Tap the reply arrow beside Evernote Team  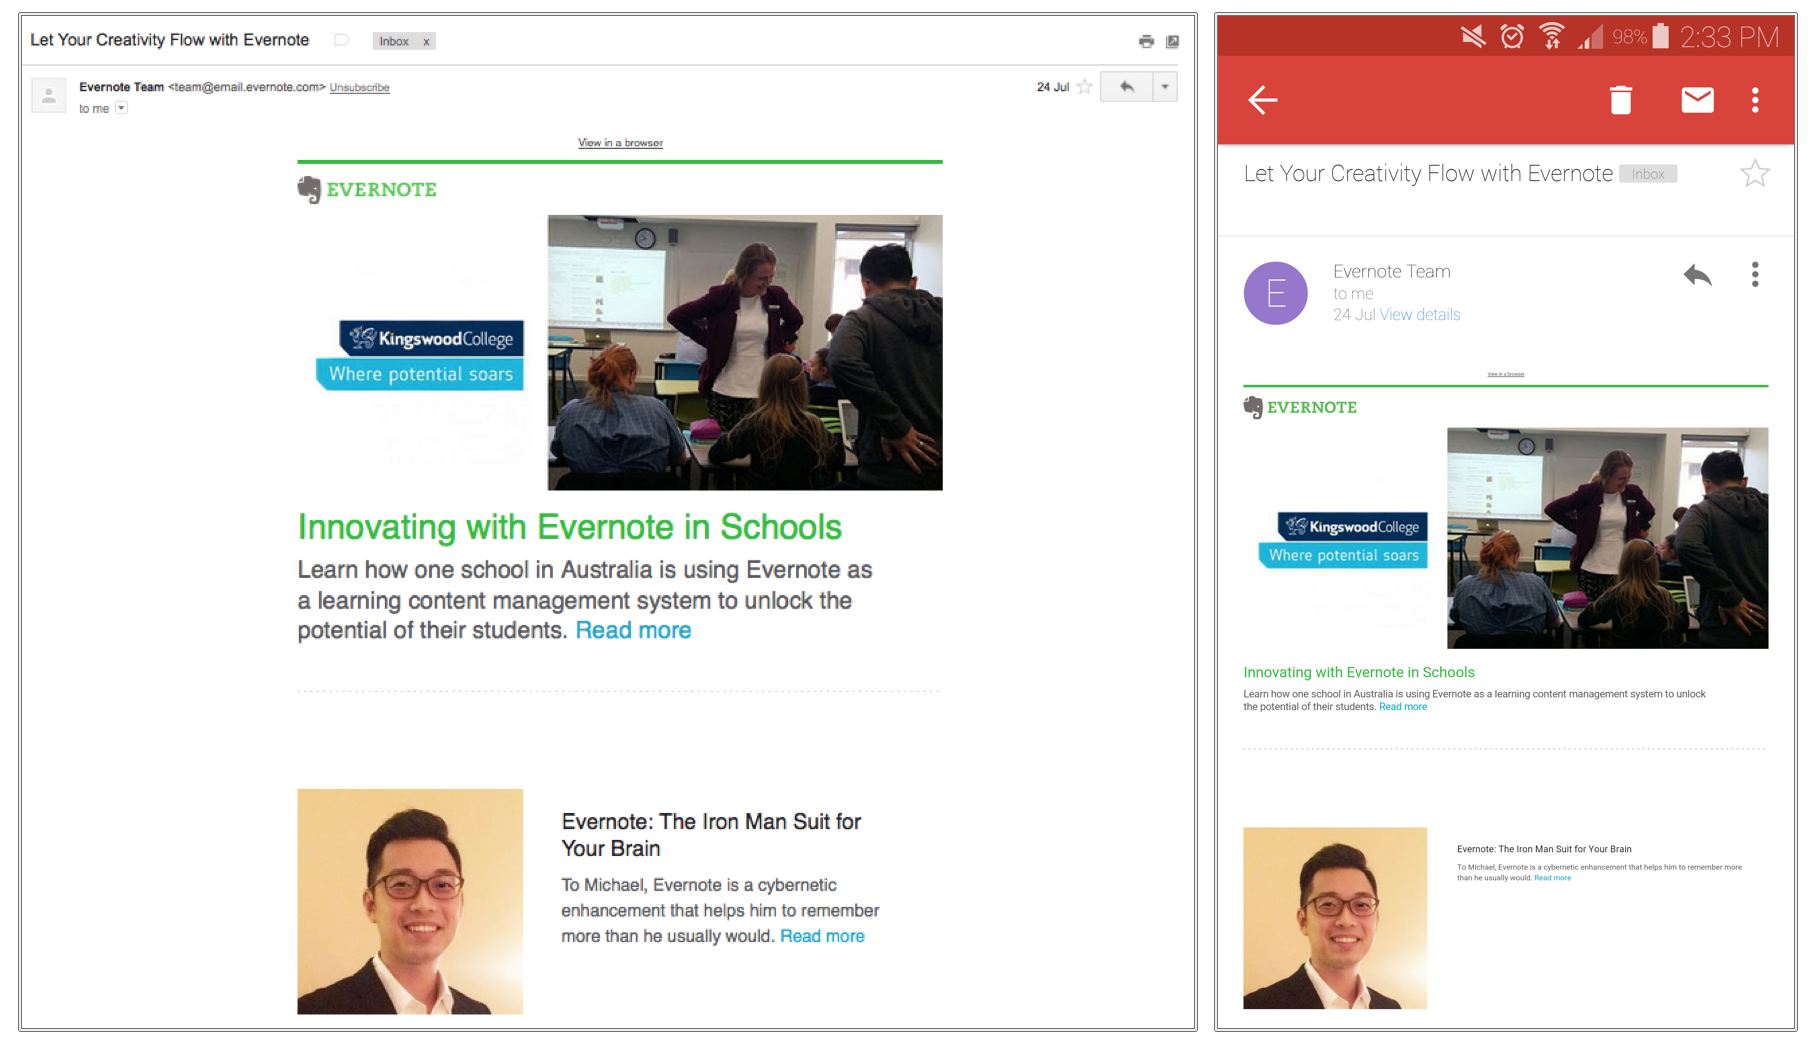pyautogui.click(x=1697, y=275)
